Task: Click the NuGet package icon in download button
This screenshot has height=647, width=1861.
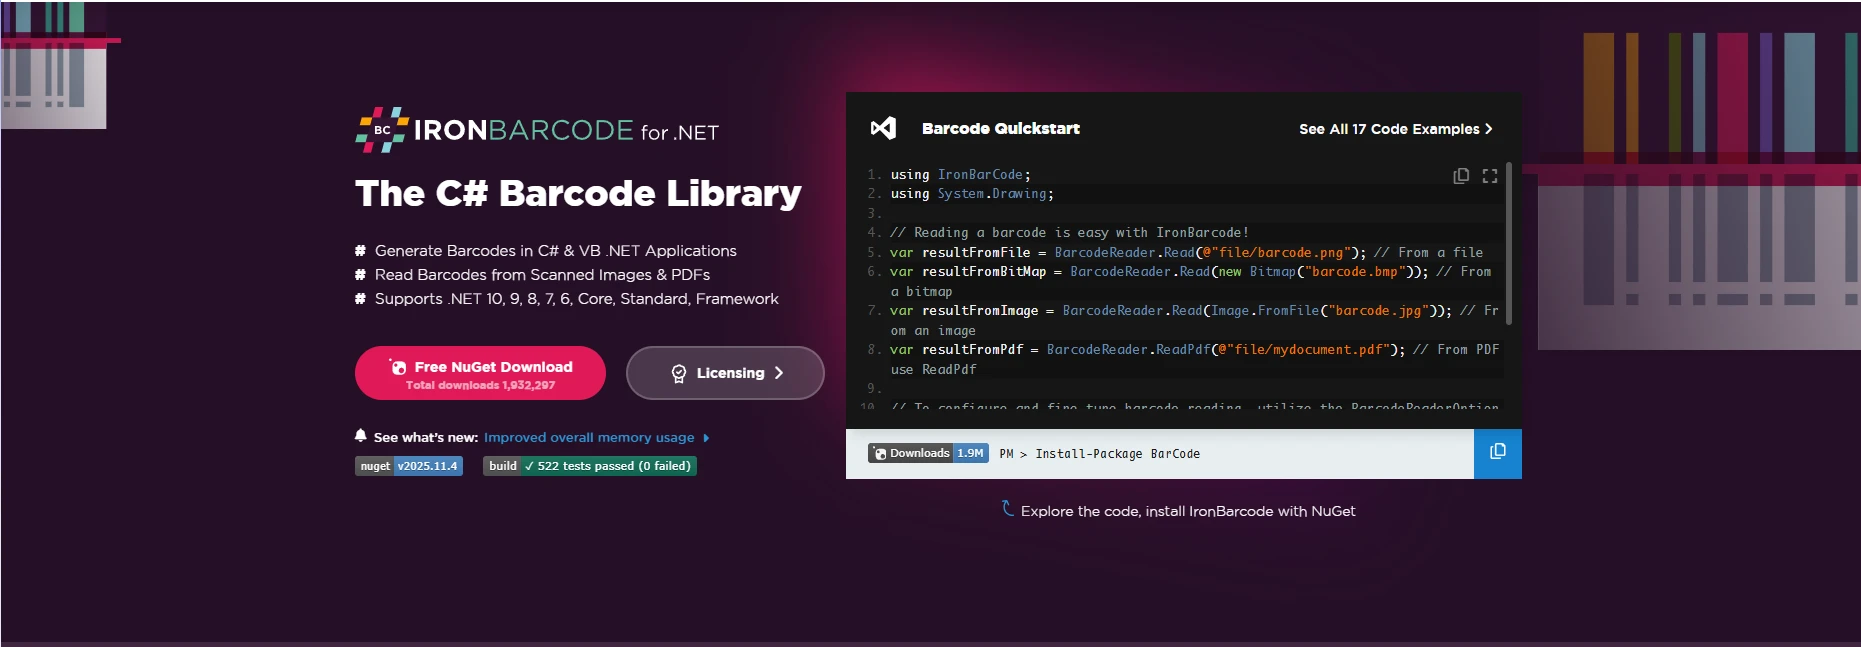Action: (398, 367)
